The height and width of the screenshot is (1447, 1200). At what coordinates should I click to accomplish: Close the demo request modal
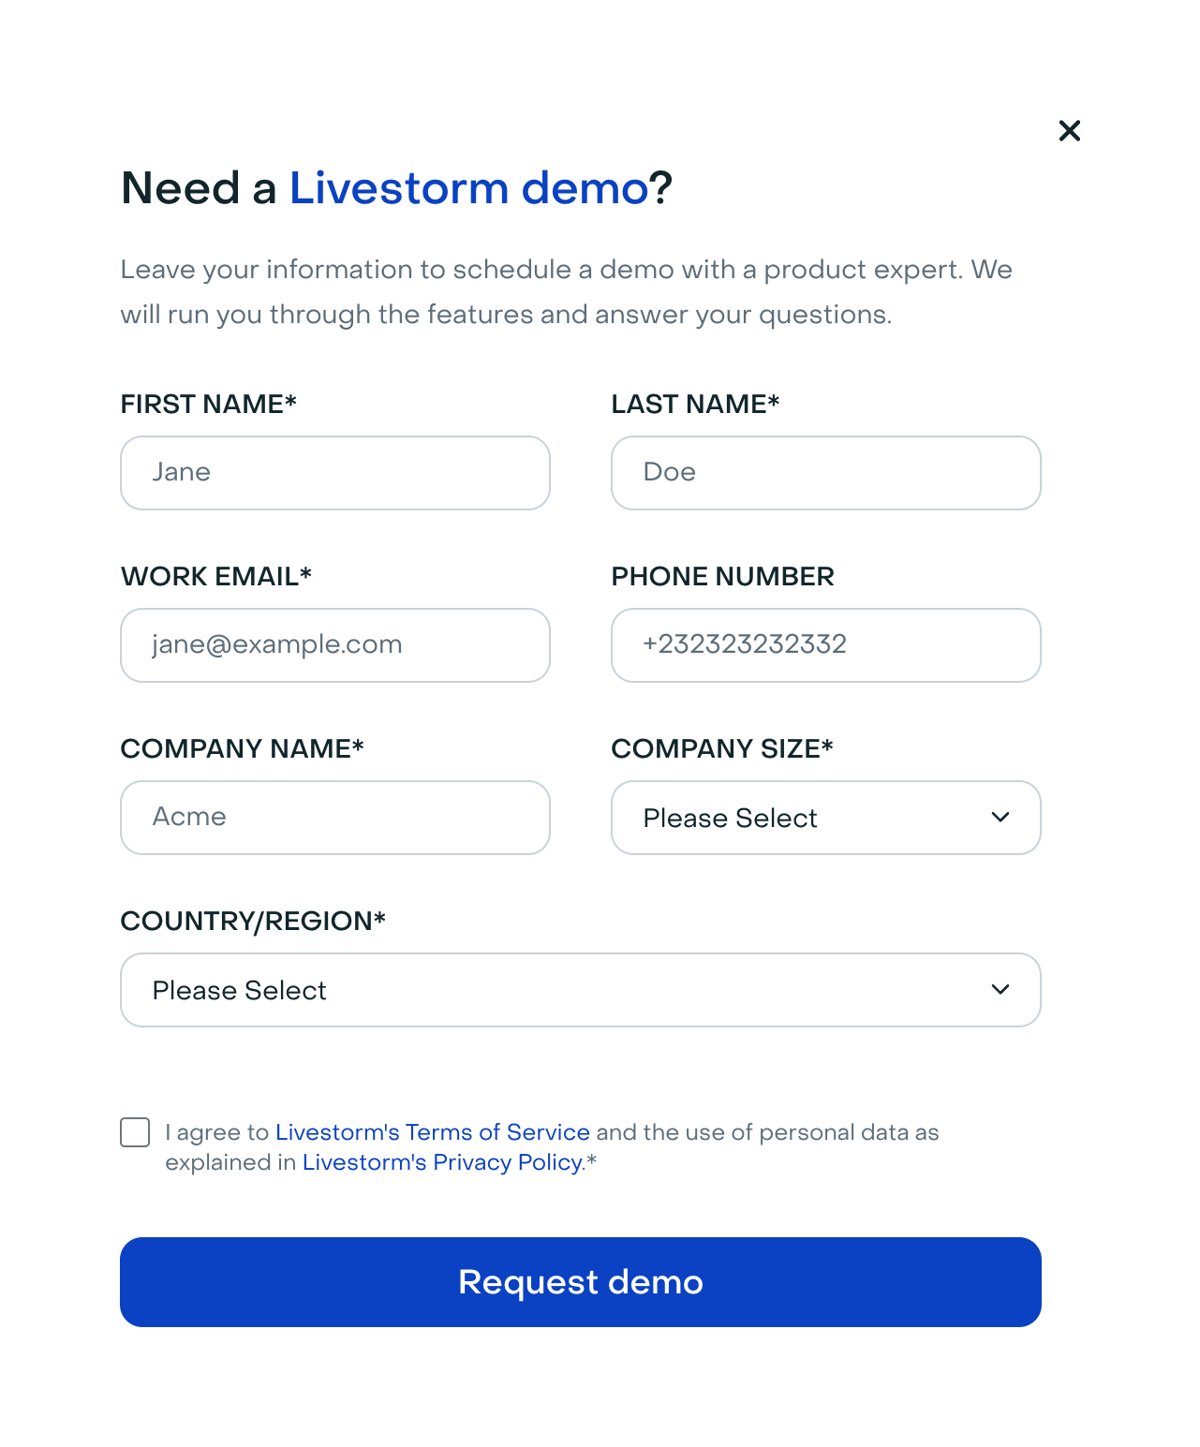(x=1069, y=131)
